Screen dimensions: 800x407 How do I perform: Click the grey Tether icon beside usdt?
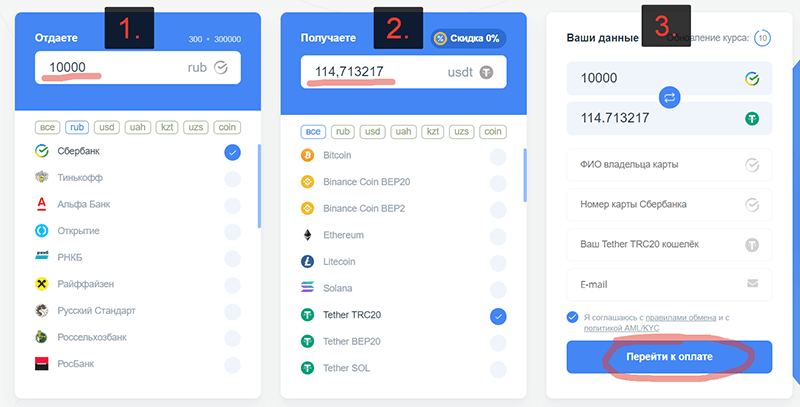[x=487, y=72]
